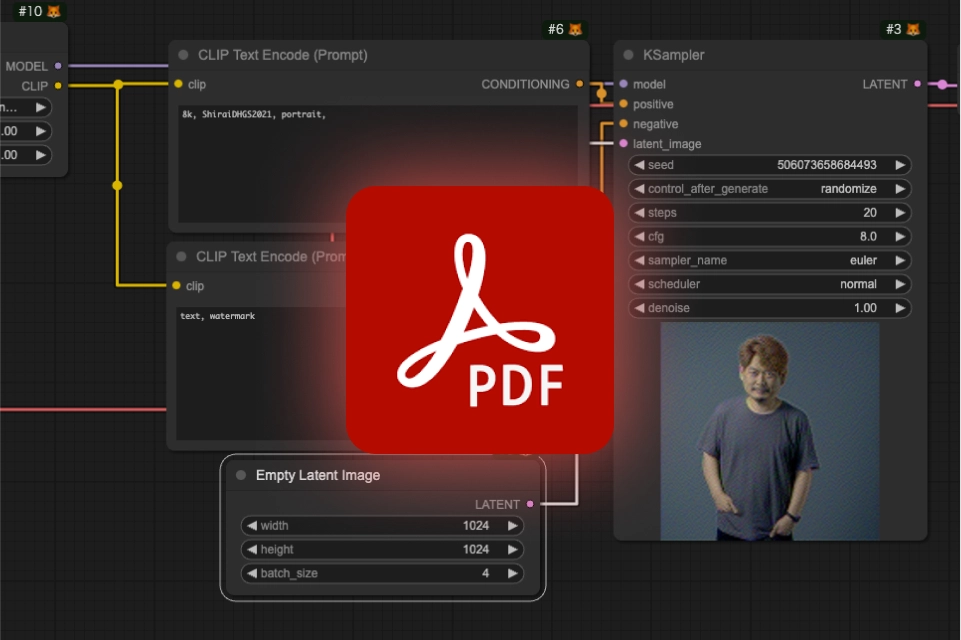Viewport: 961px width, 640px height.
Task: Decrease cfg with the left arrow
Action: pyautogui.click(x=639, y=237)
